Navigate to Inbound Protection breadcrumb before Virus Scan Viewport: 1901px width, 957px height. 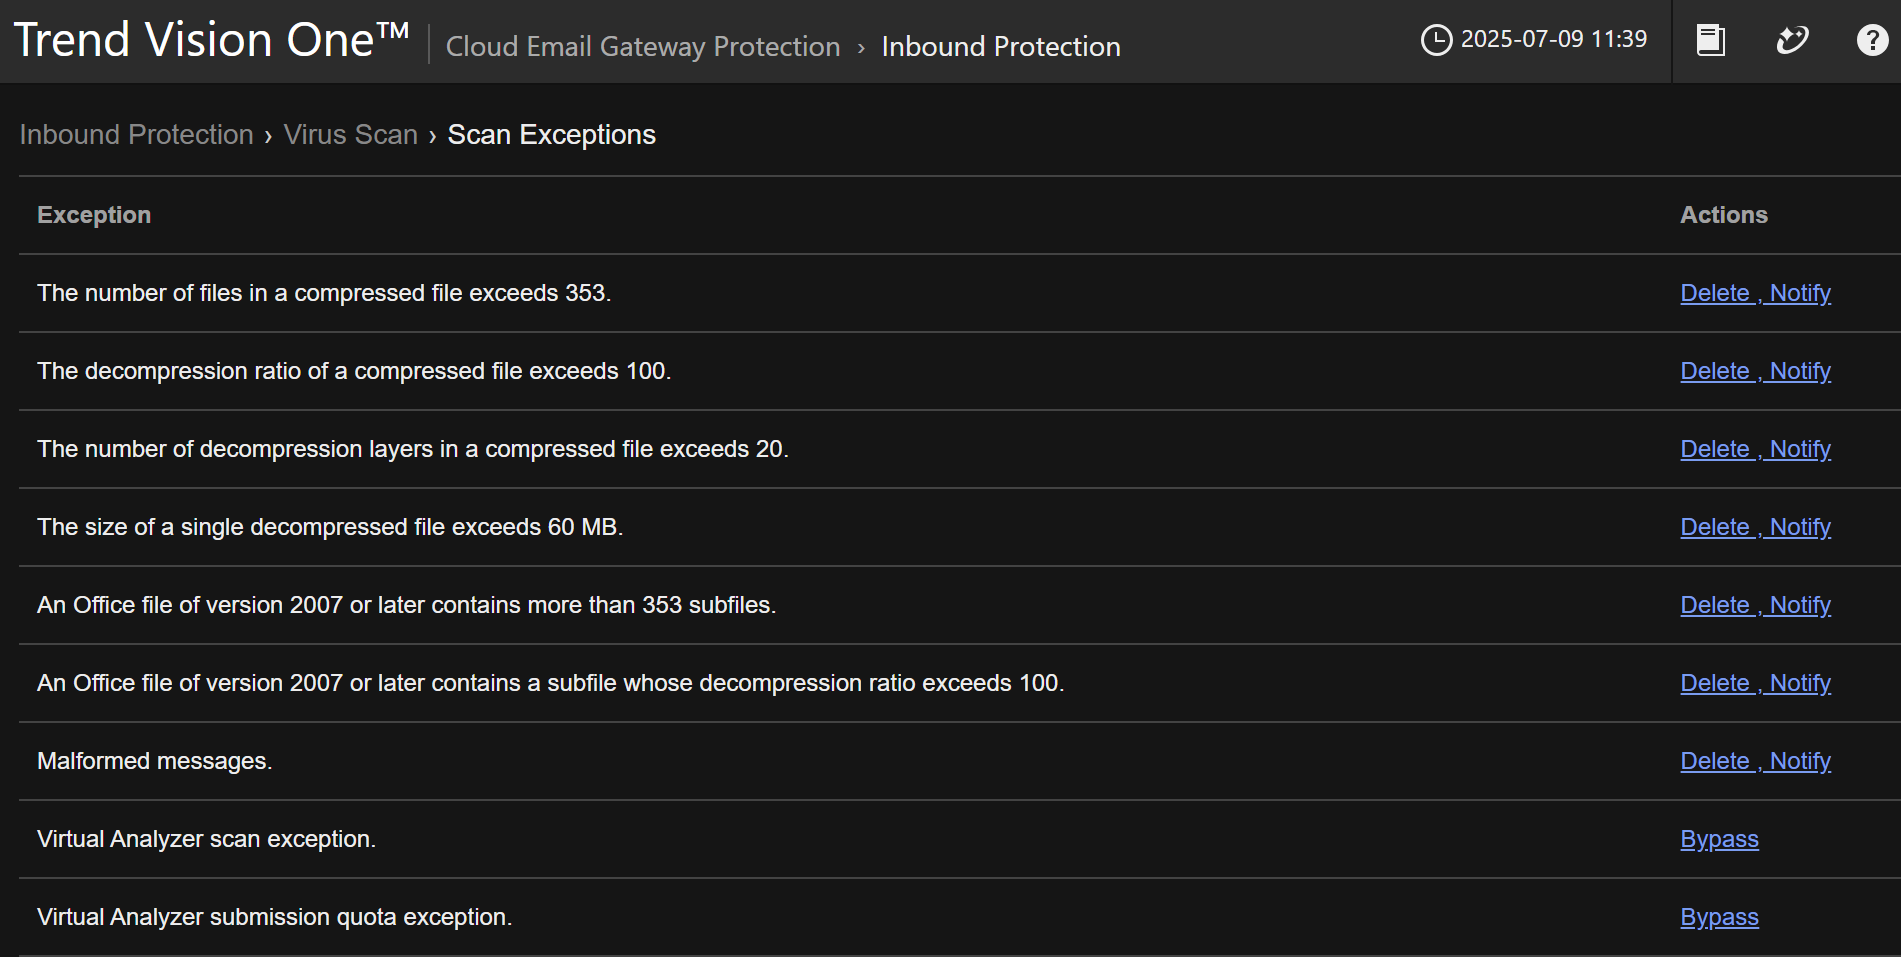136,135
